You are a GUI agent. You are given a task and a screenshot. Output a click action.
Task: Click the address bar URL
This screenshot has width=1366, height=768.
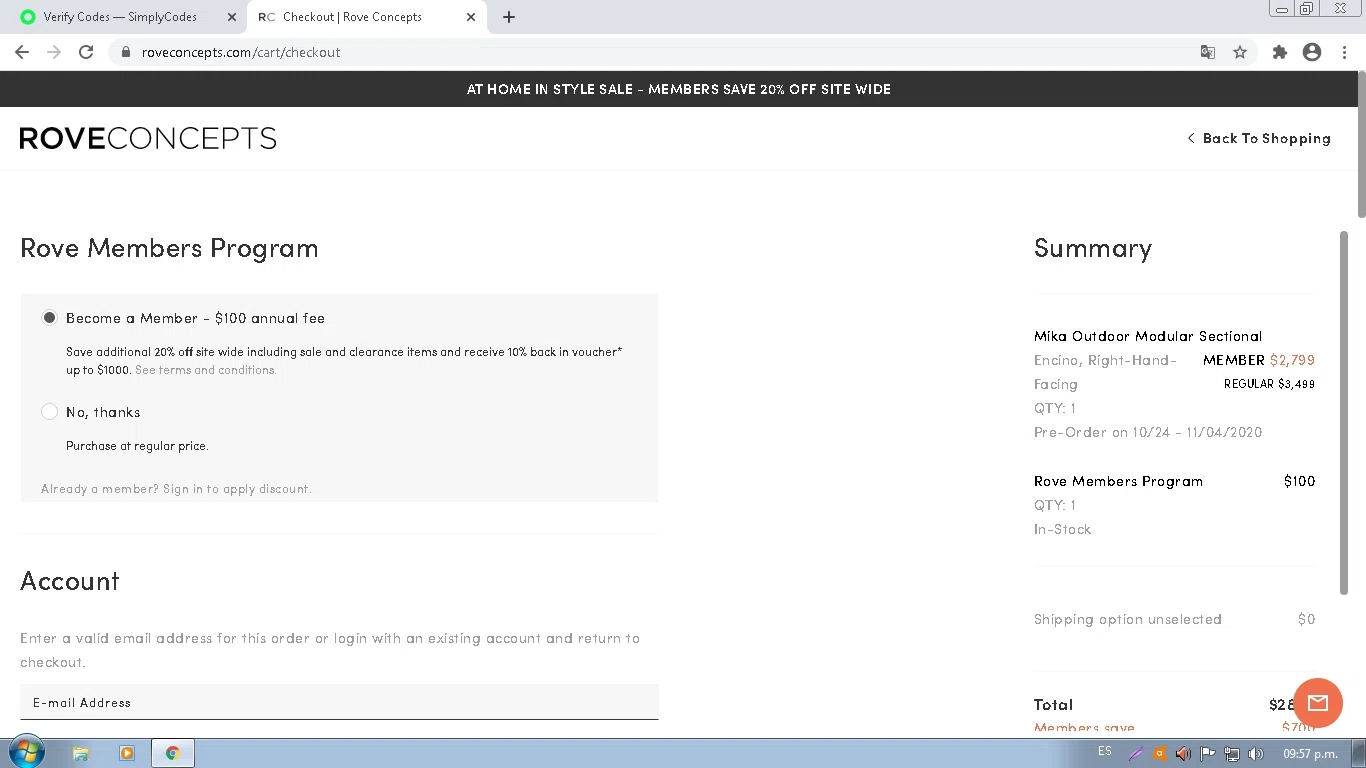tap(241, 52)
